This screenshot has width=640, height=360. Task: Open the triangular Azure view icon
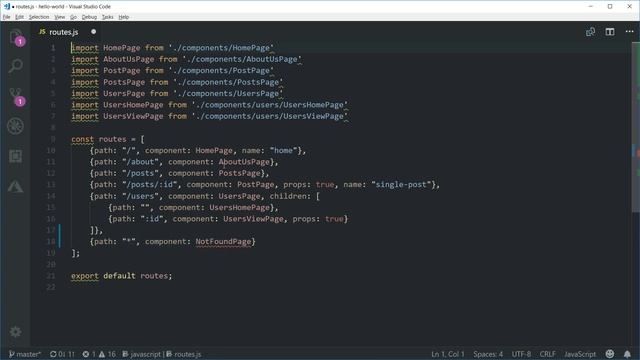coord(16,186)
